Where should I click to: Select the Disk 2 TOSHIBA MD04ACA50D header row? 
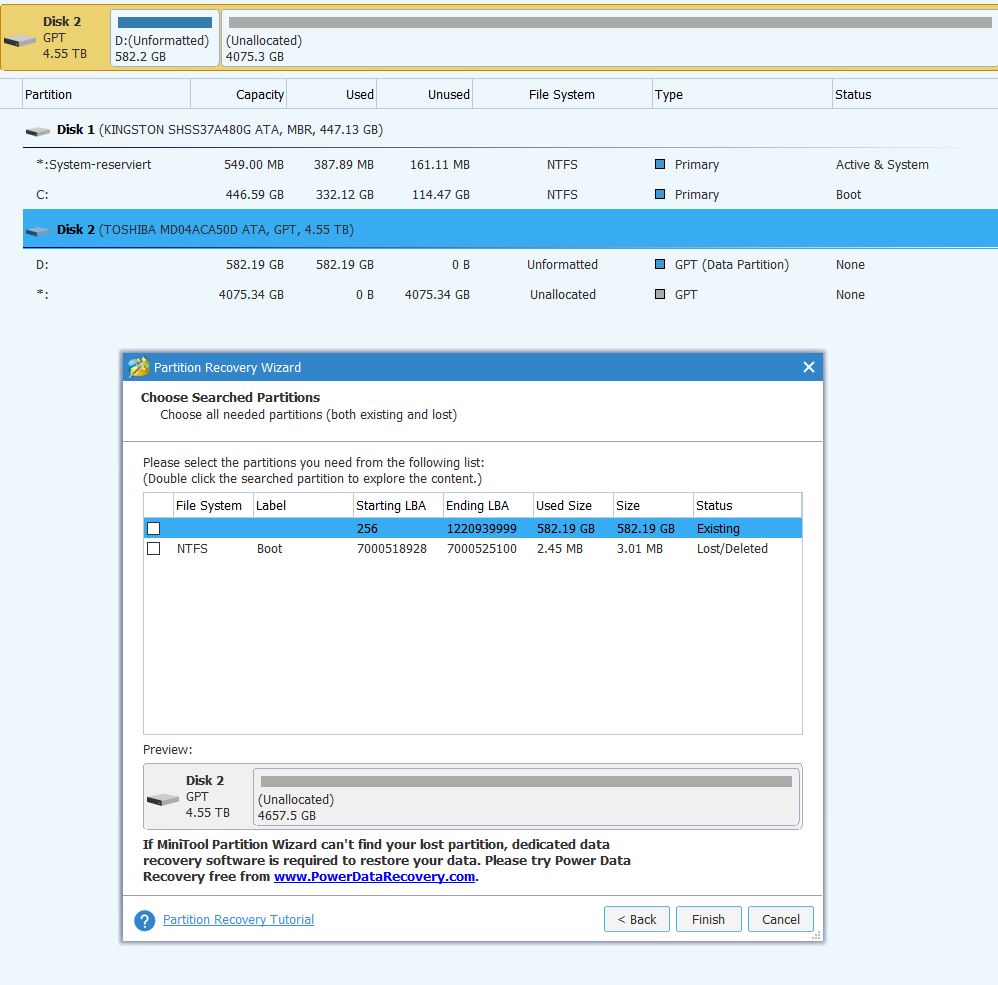pos(510,229)
